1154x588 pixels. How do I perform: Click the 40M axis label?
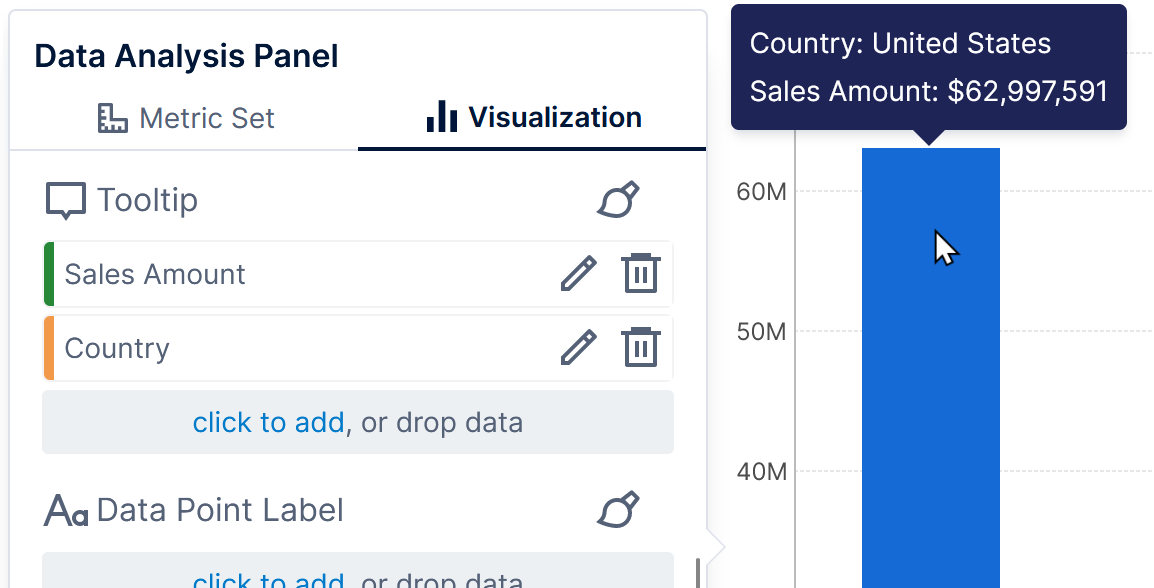[x=762, y=471]
